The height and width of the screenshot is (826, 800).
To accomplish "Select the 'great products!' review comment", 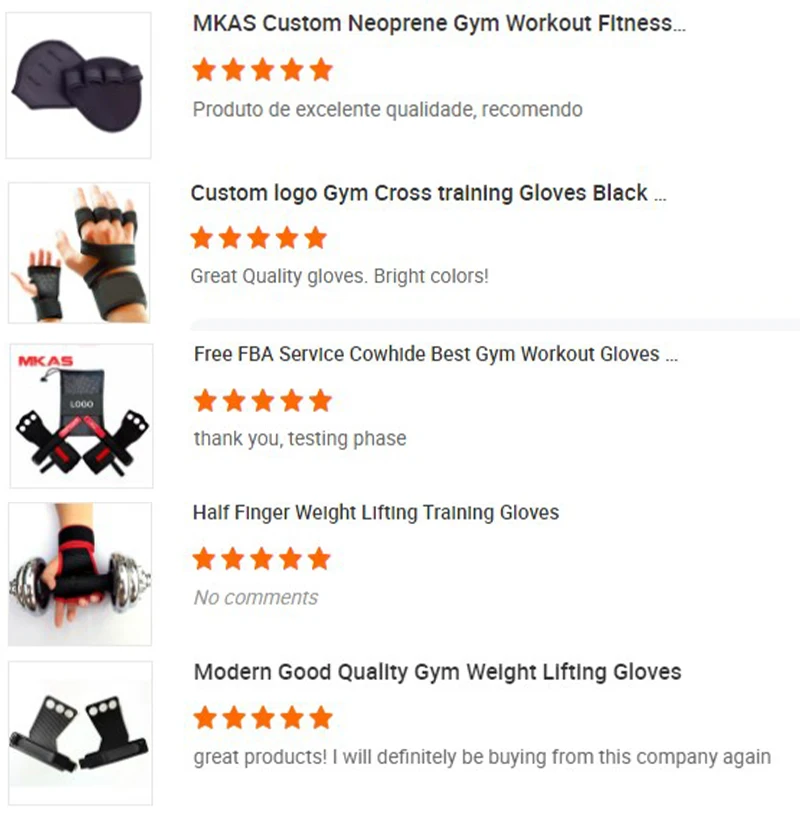I will (x=482, y=757).
